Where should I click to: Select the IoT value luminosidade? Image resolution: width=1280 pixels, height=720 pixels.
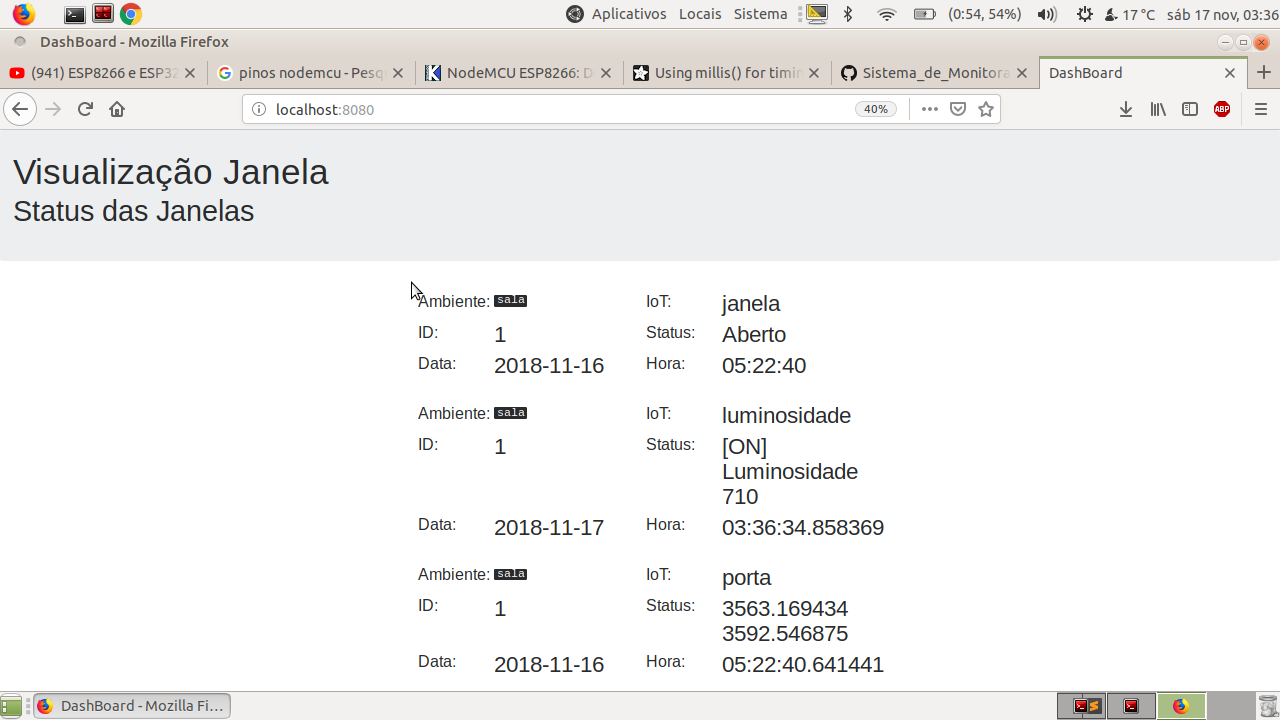[786, 415]
